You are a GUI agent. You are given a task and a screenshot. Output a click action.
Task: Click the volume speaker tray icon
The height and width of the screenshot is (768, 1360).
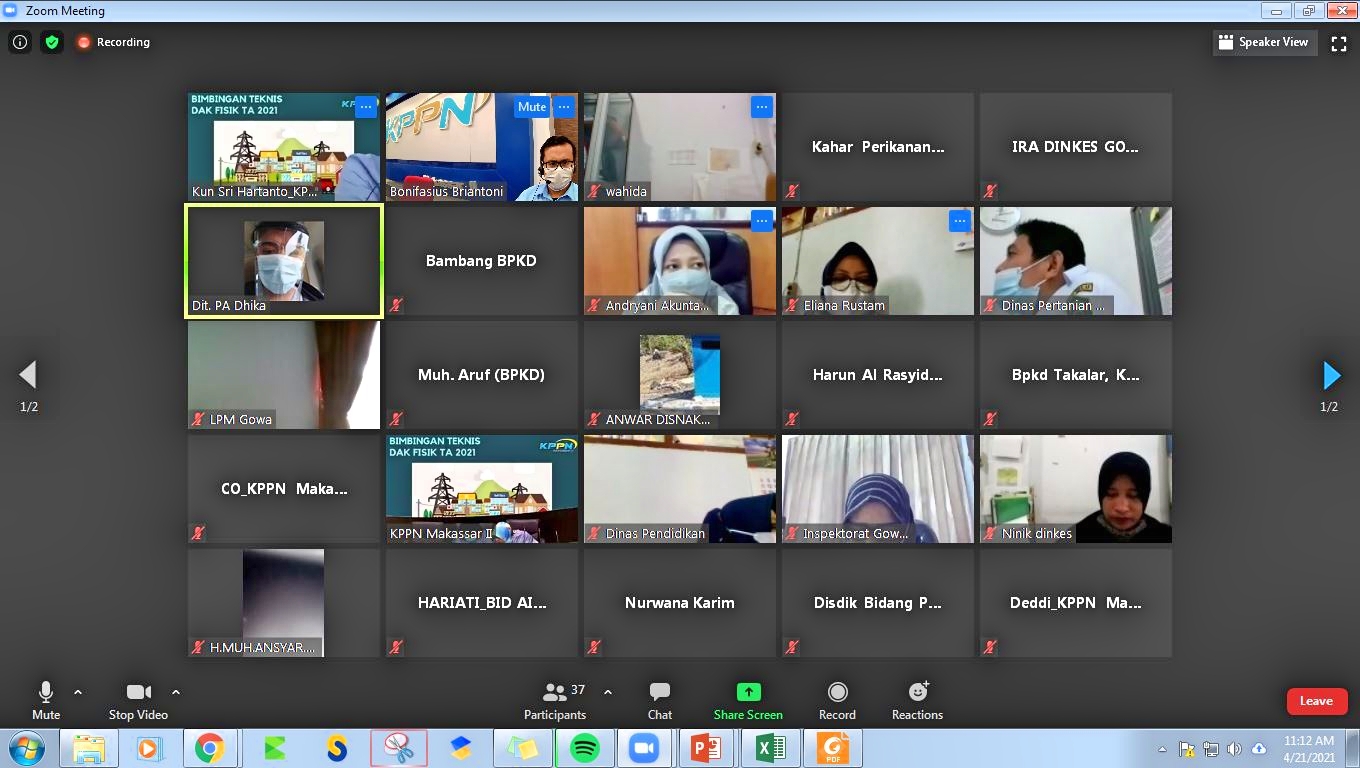[1234, 749]
